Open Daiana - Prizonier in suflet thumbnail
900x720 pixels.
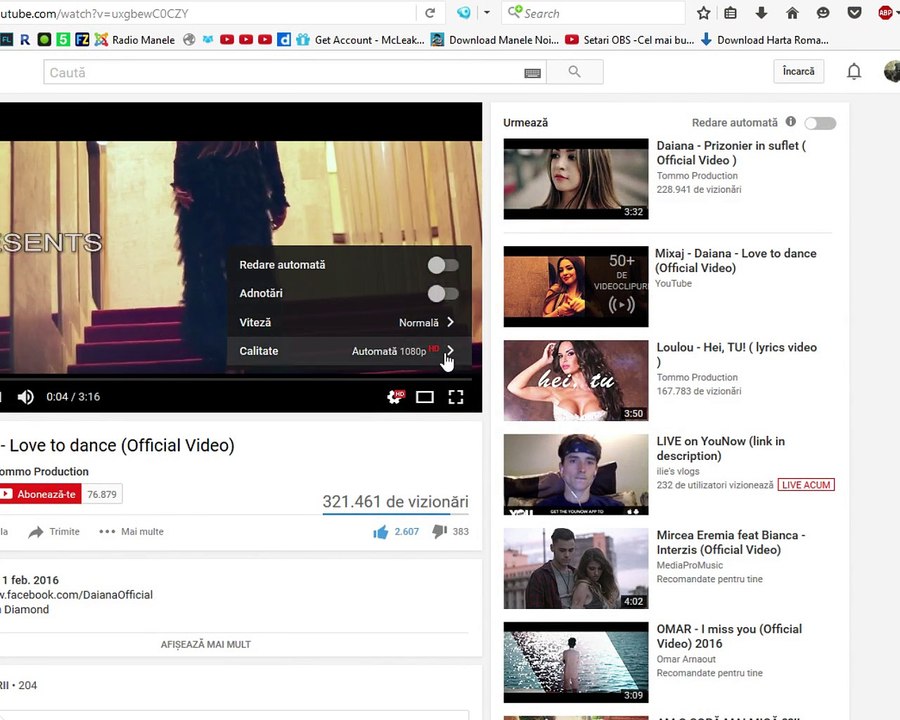[576, 179]
